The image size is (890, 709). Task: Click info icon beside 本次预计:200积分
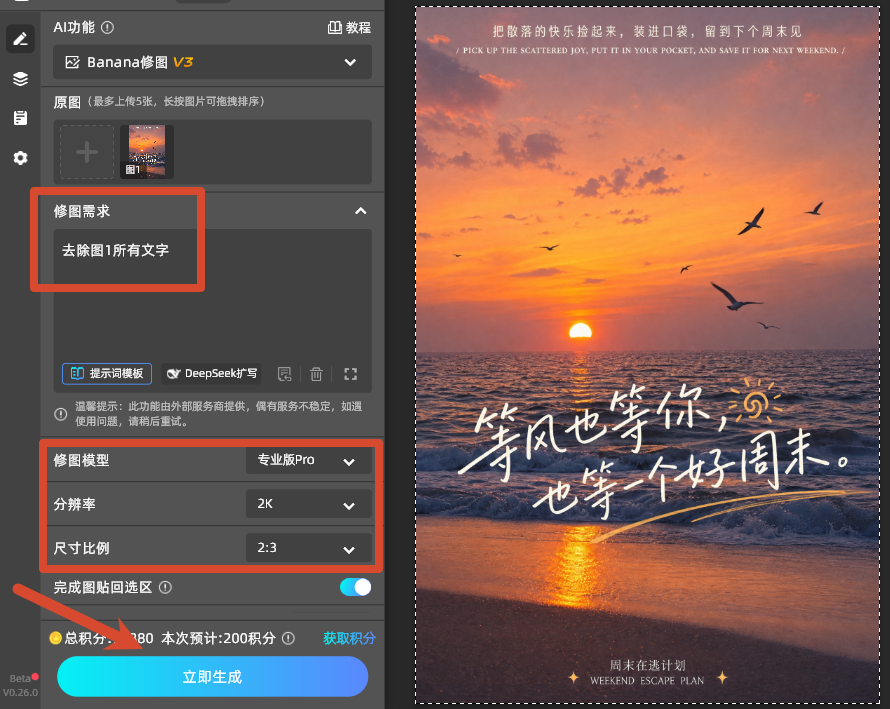click(x=288, y=639)
